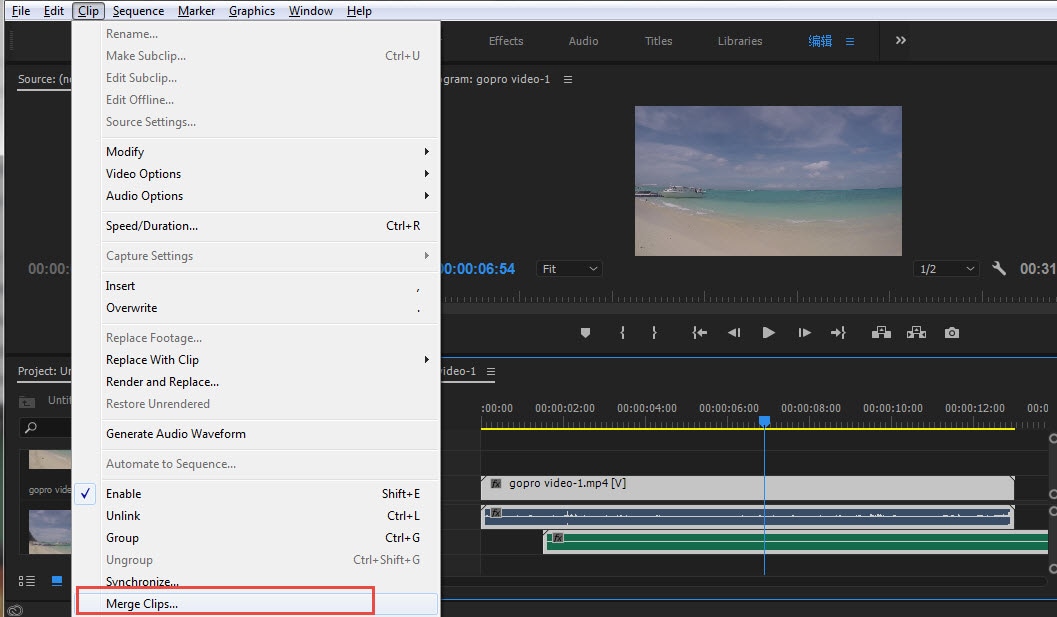This screenshot has height=617, width=1057.
Task: Open Program monitor settings wrench
Action: [998, 269]
